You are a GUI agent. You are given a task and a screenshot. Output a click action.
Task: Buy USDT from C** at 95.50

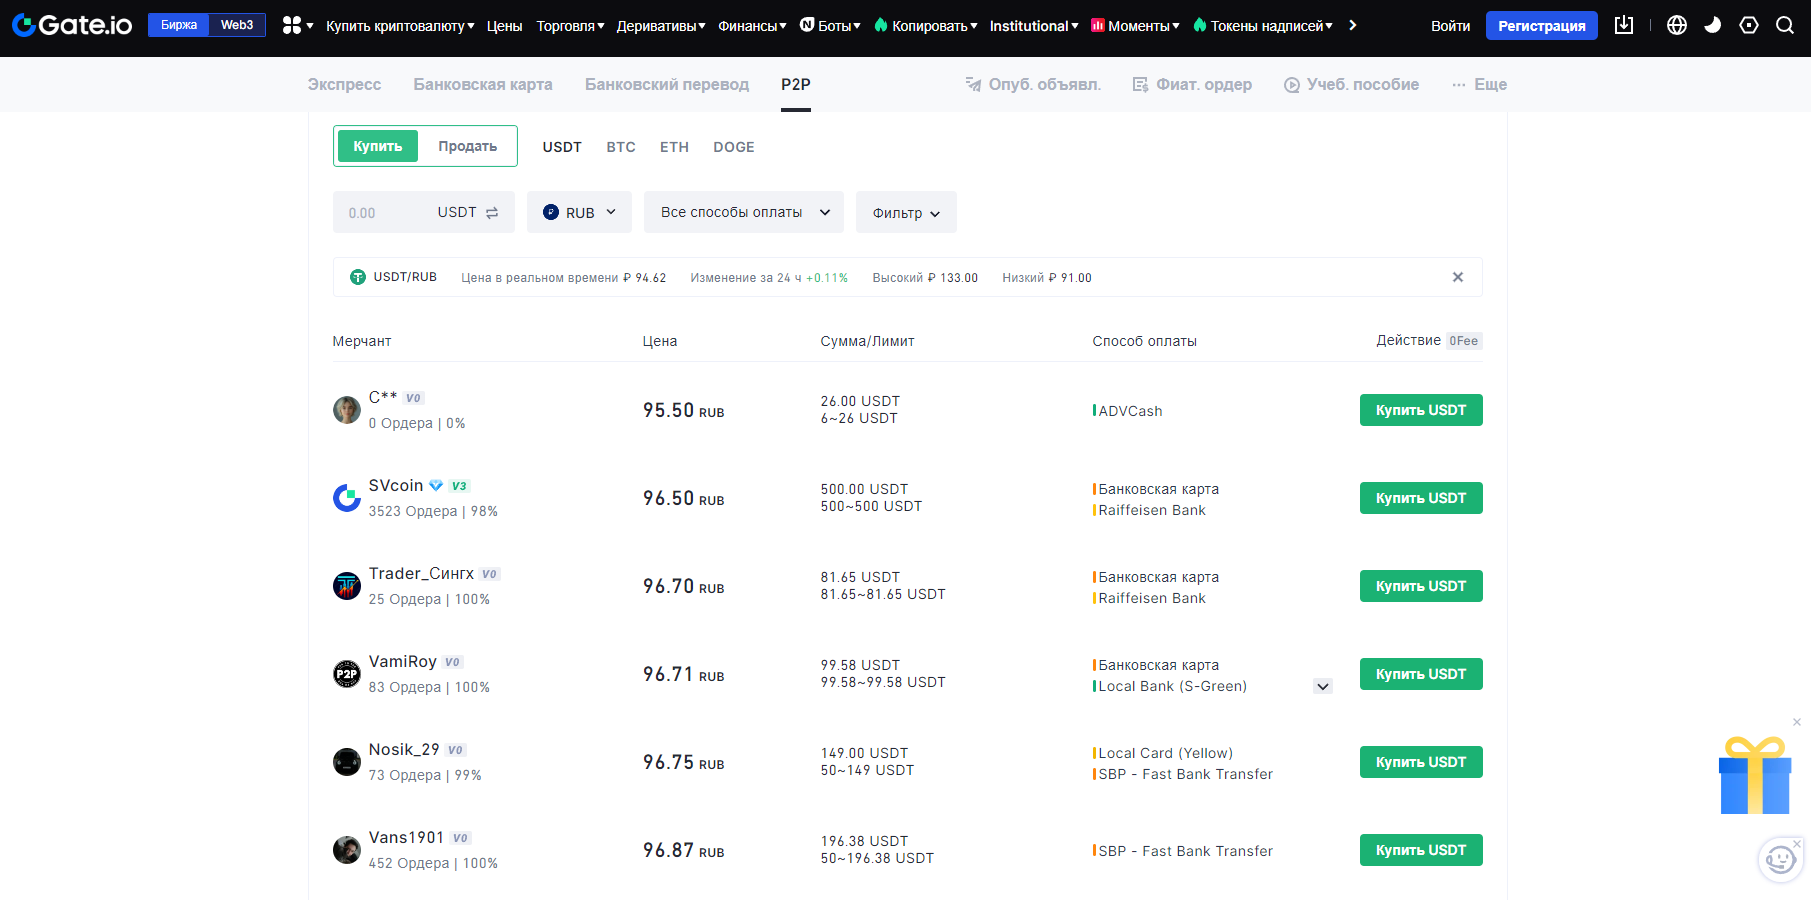click(1421, 410)
